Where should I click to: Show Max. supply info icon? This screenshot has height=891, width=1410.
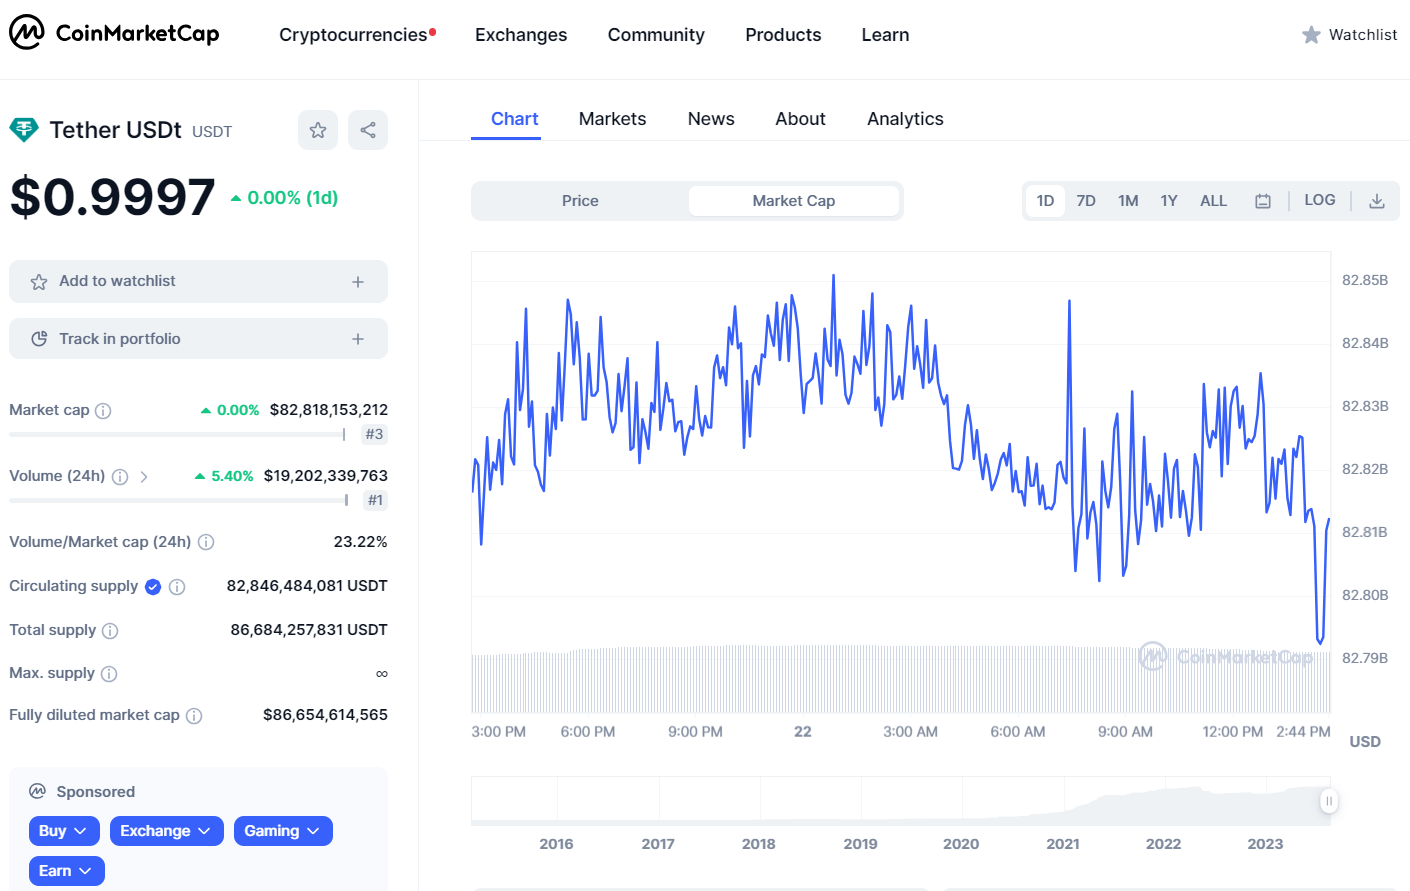point(109,674)
